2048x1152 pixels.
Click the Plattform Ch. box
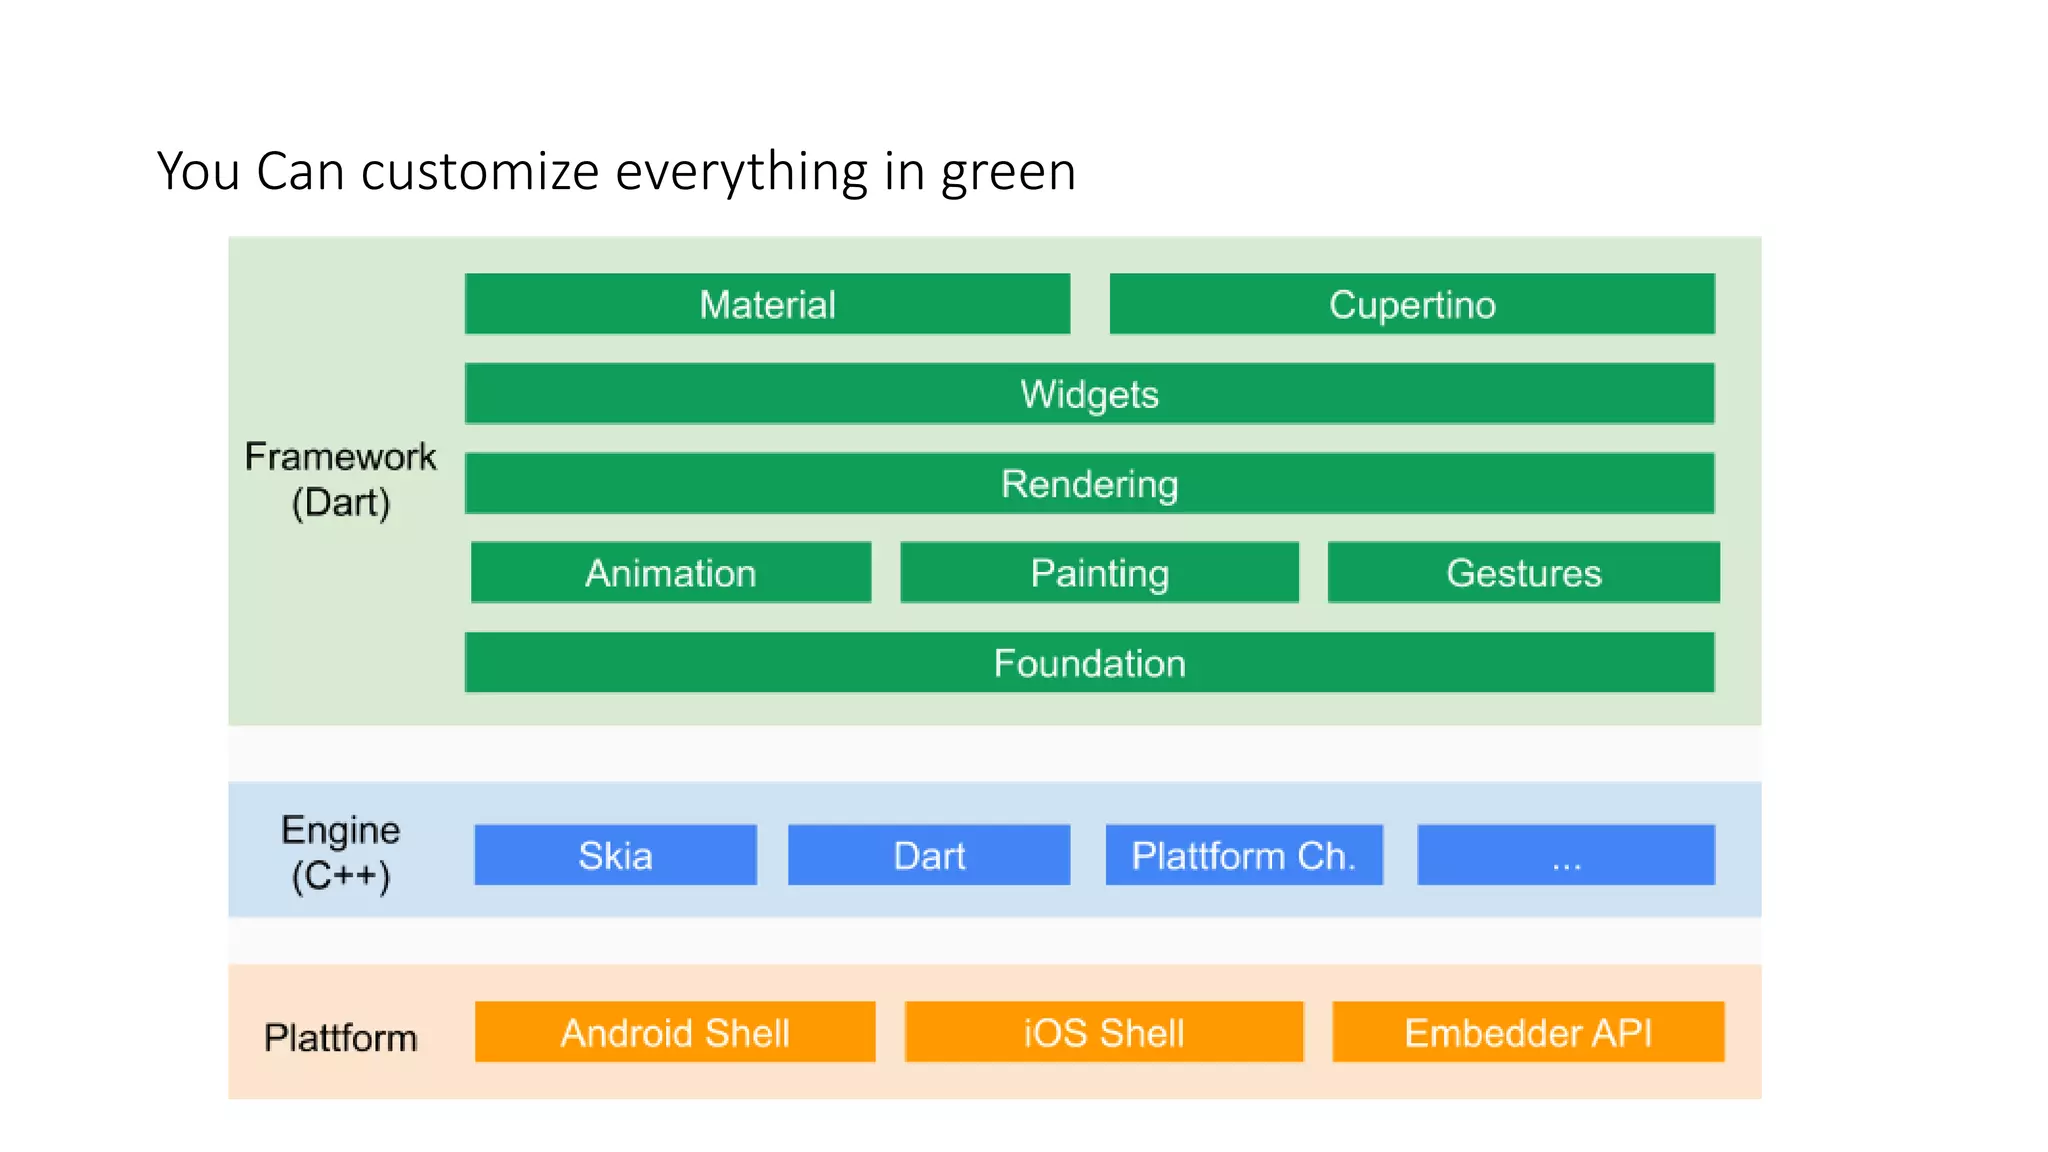tap(1243, 855)
